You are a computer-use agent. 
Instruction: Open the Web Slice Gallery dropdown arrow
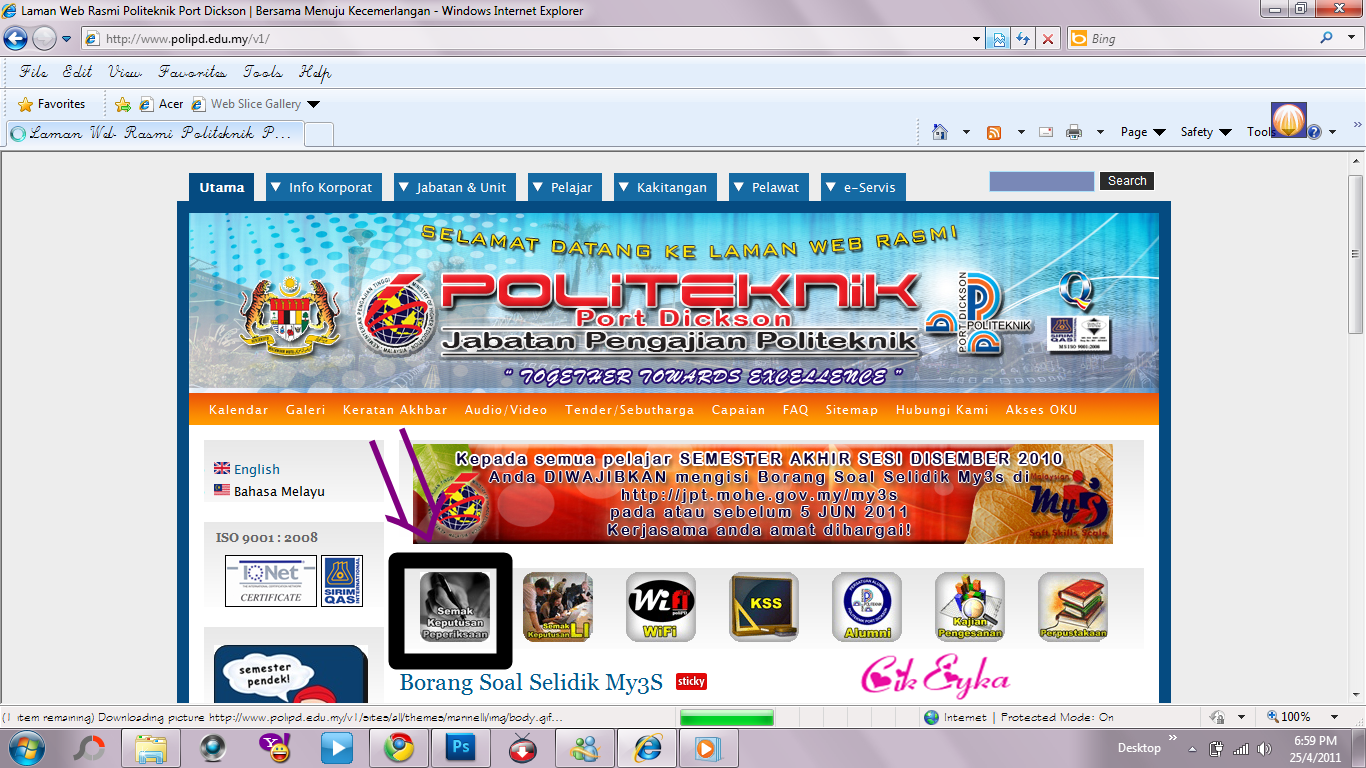click(313, 104)
